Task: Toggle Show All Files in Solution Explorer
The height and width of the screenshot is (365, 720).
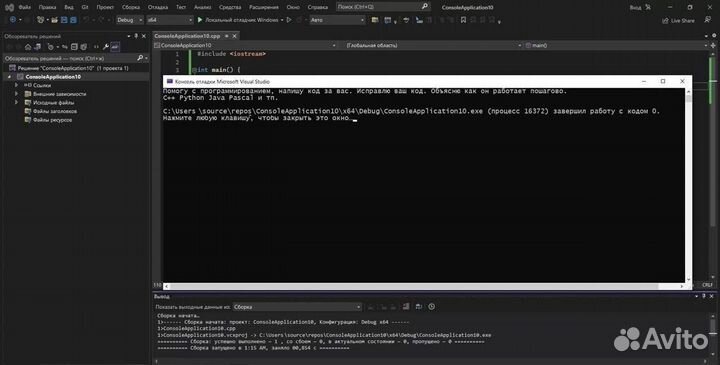Action: click(84, 47)
